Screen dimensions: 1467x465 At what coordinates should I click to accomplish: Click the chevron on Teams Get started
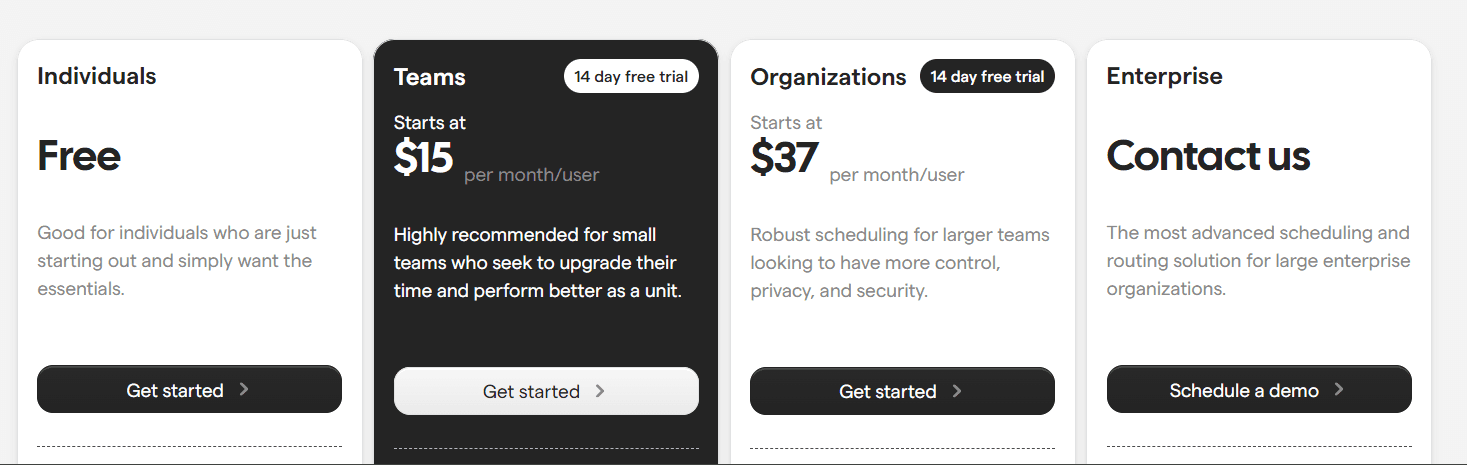(600, 391)
